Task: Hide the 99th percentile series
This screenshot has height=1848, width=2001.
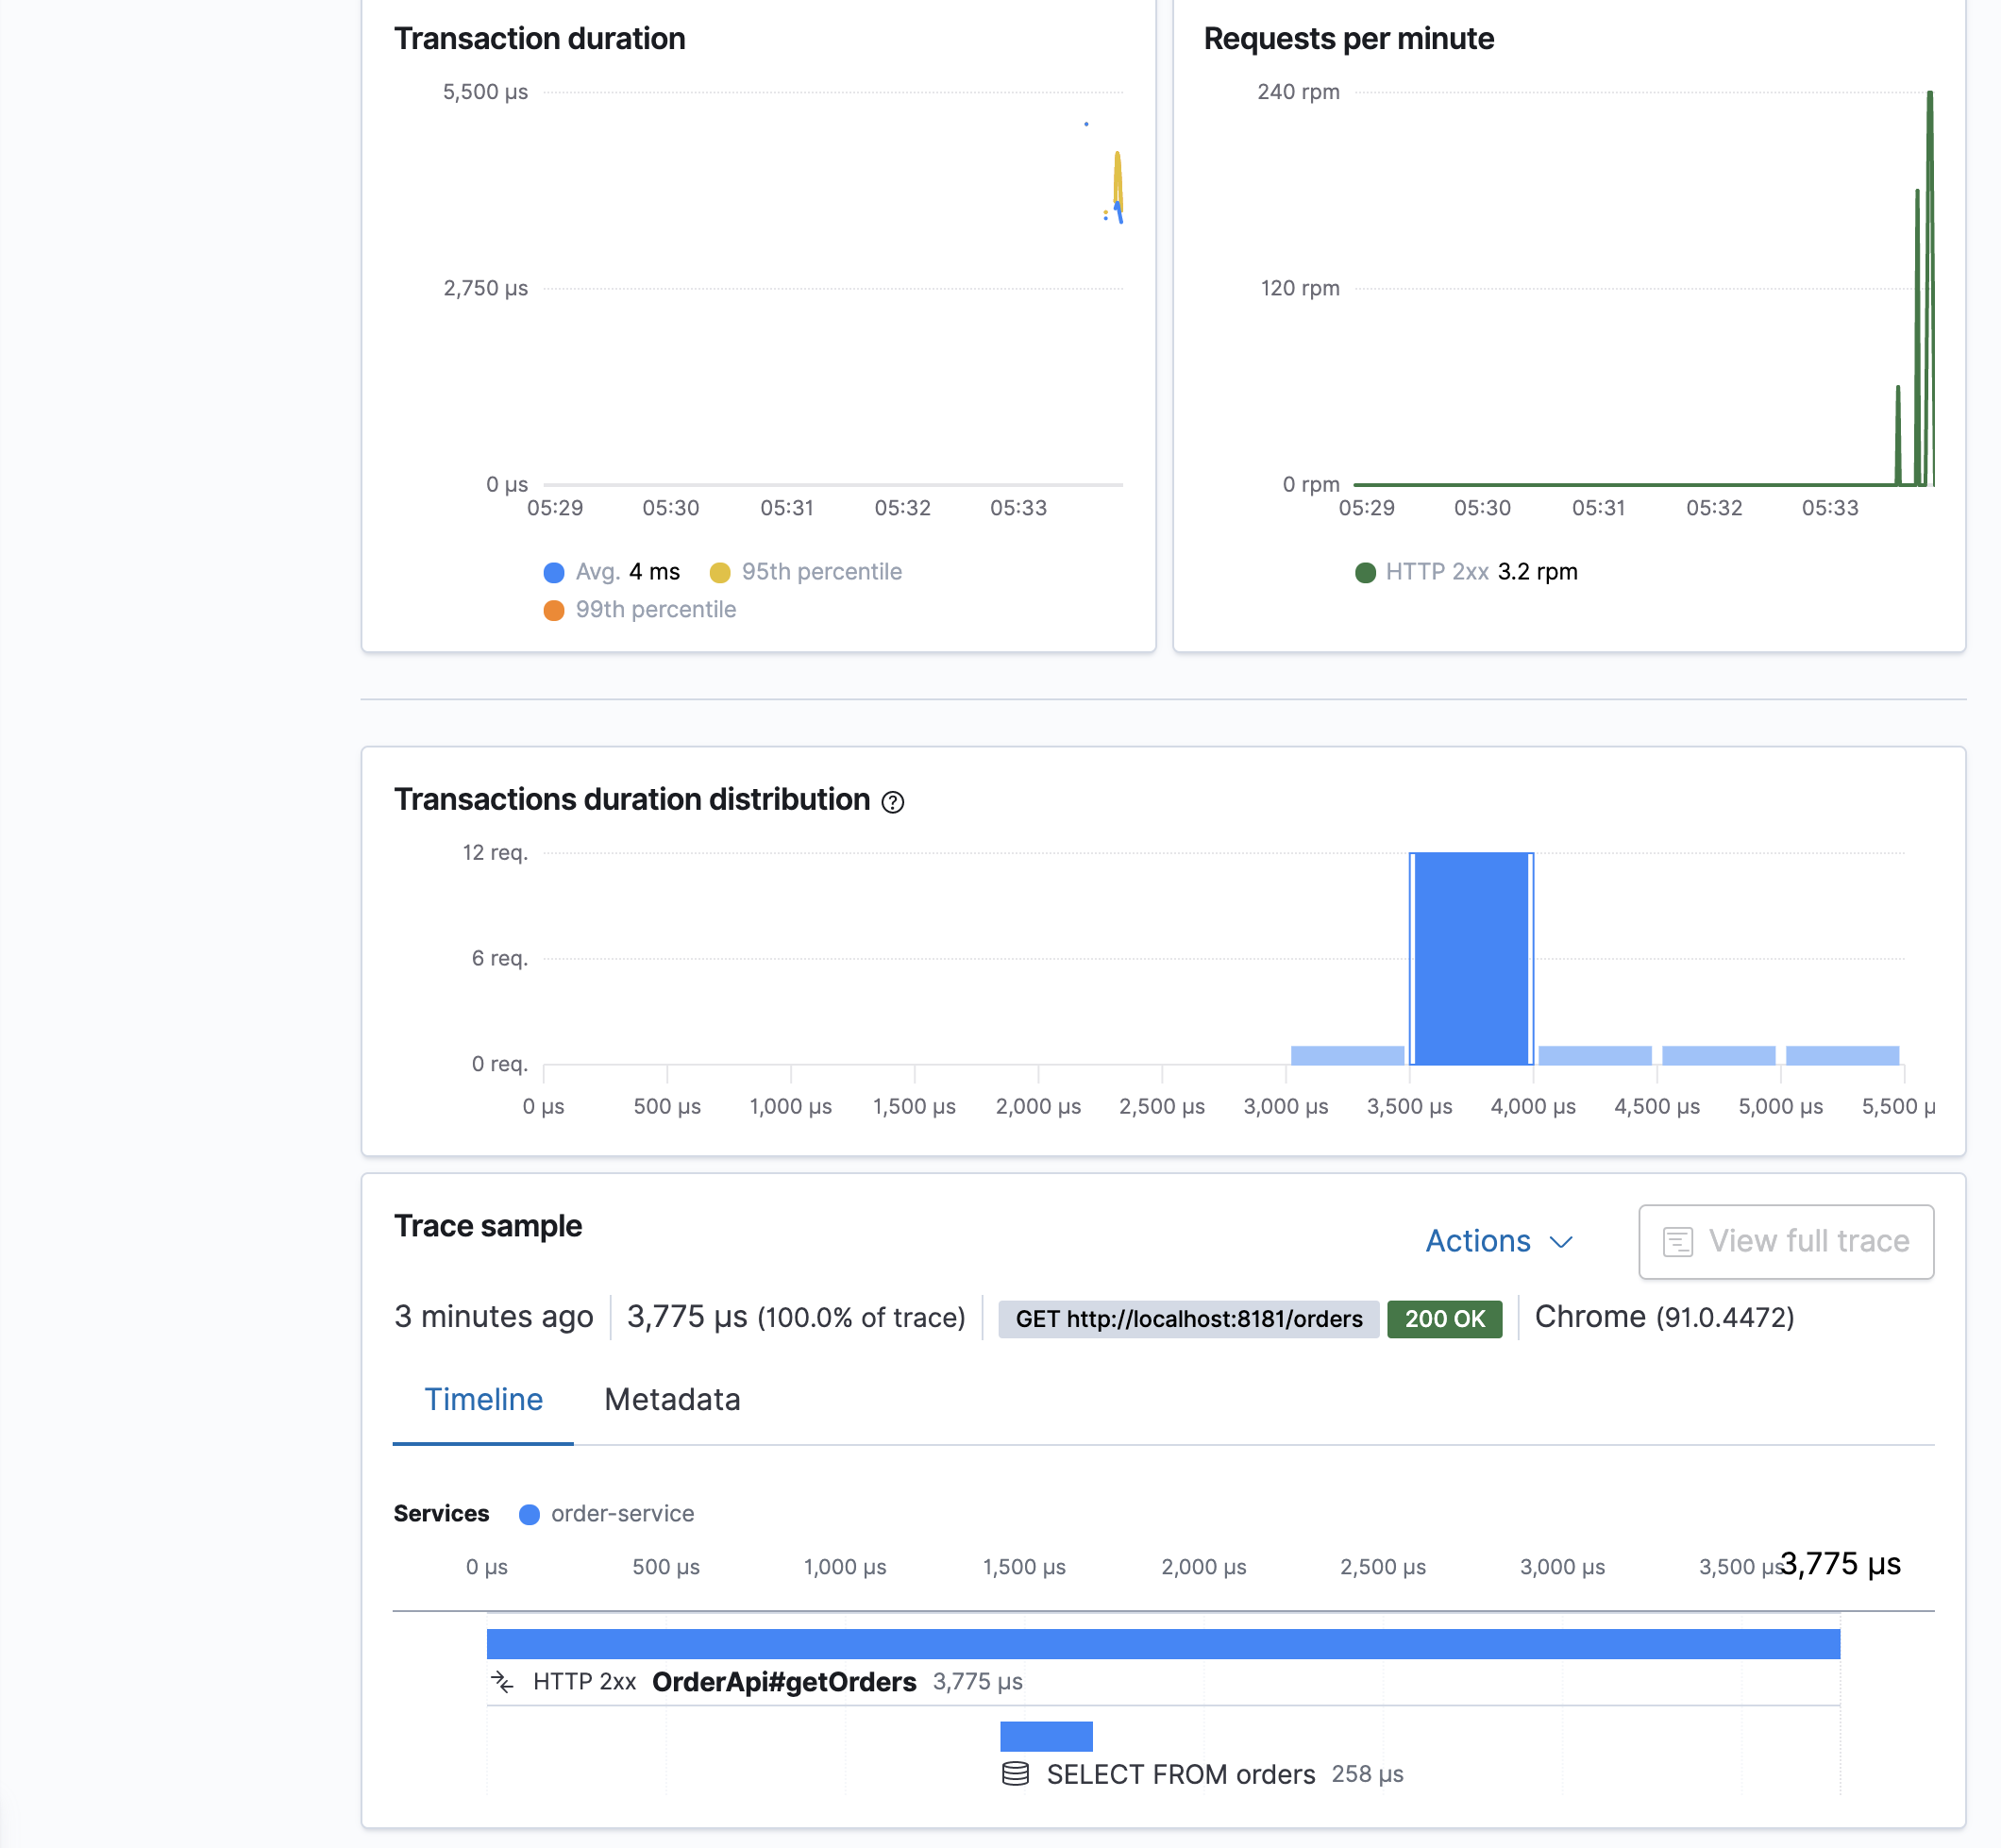Action: 654,610
